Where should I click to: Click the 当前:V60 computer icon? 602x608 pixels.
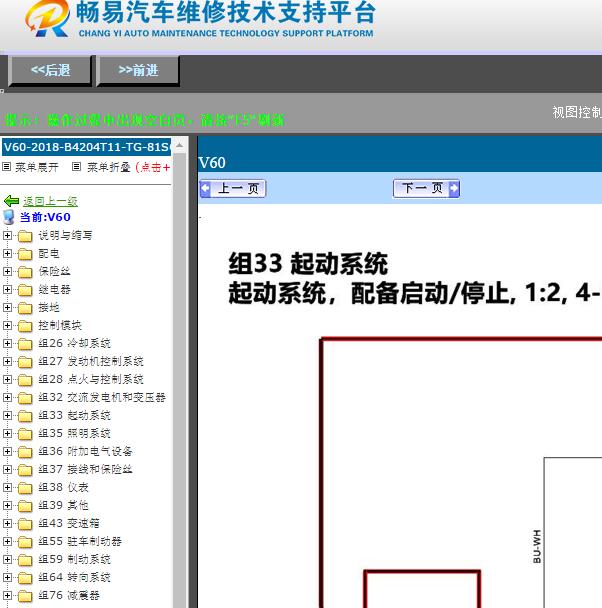[9, 217]
